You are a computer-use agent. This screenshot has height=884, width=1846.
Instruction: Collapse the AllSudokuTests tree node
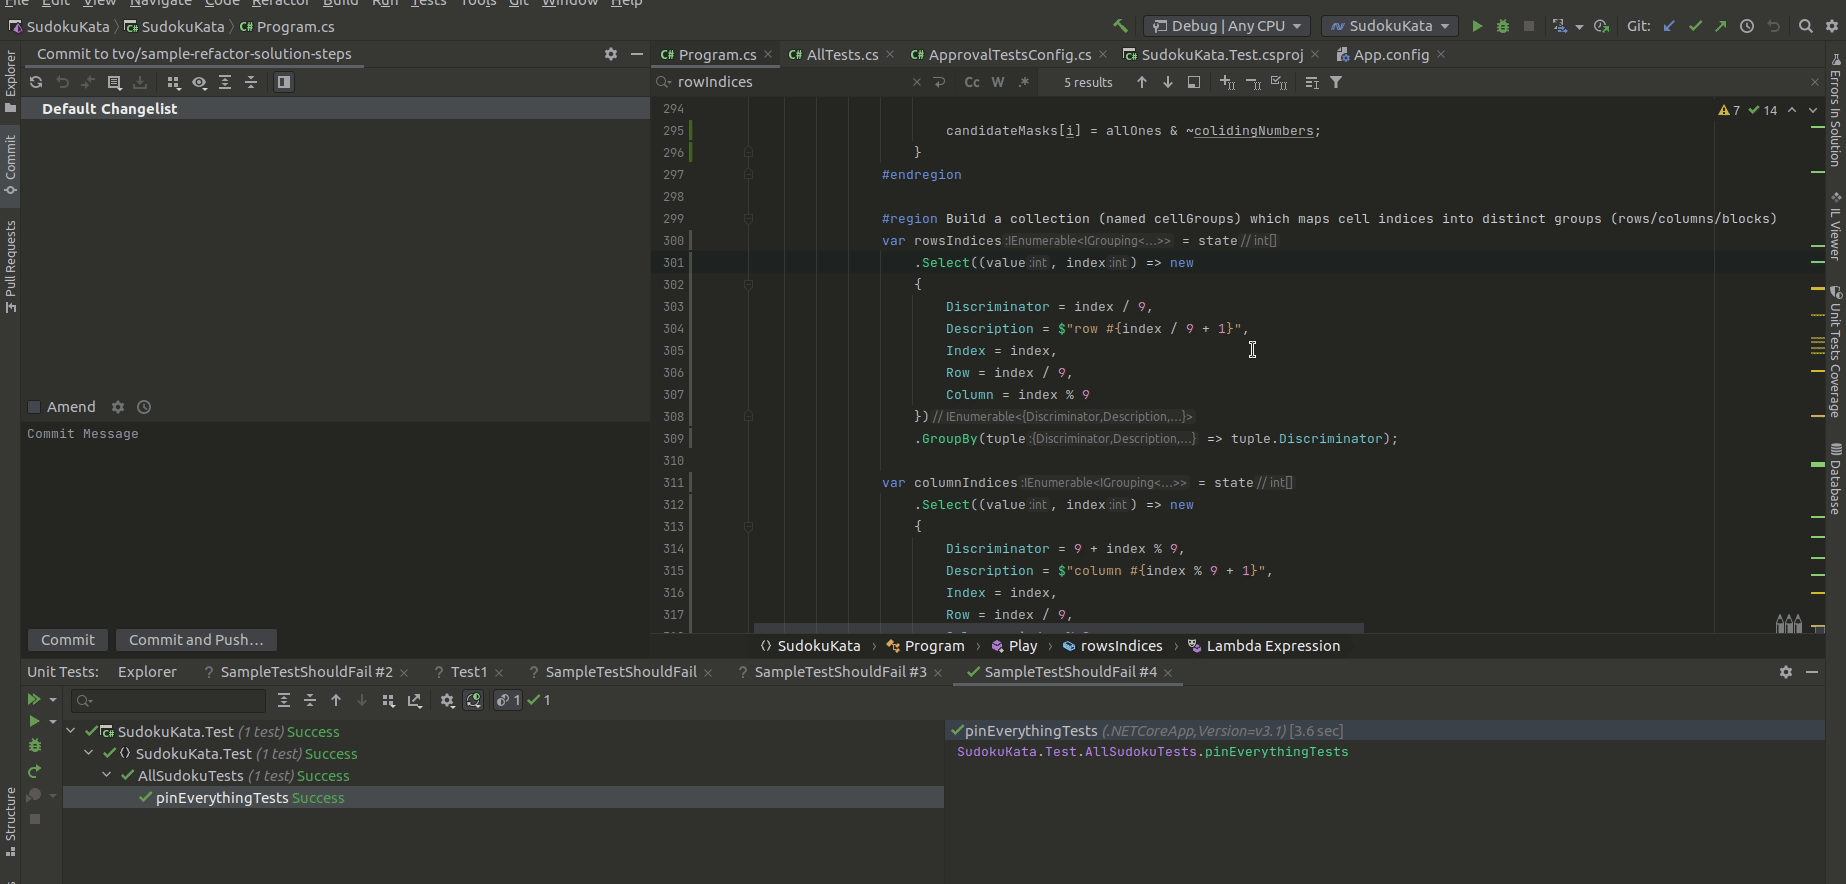point(107,775)
